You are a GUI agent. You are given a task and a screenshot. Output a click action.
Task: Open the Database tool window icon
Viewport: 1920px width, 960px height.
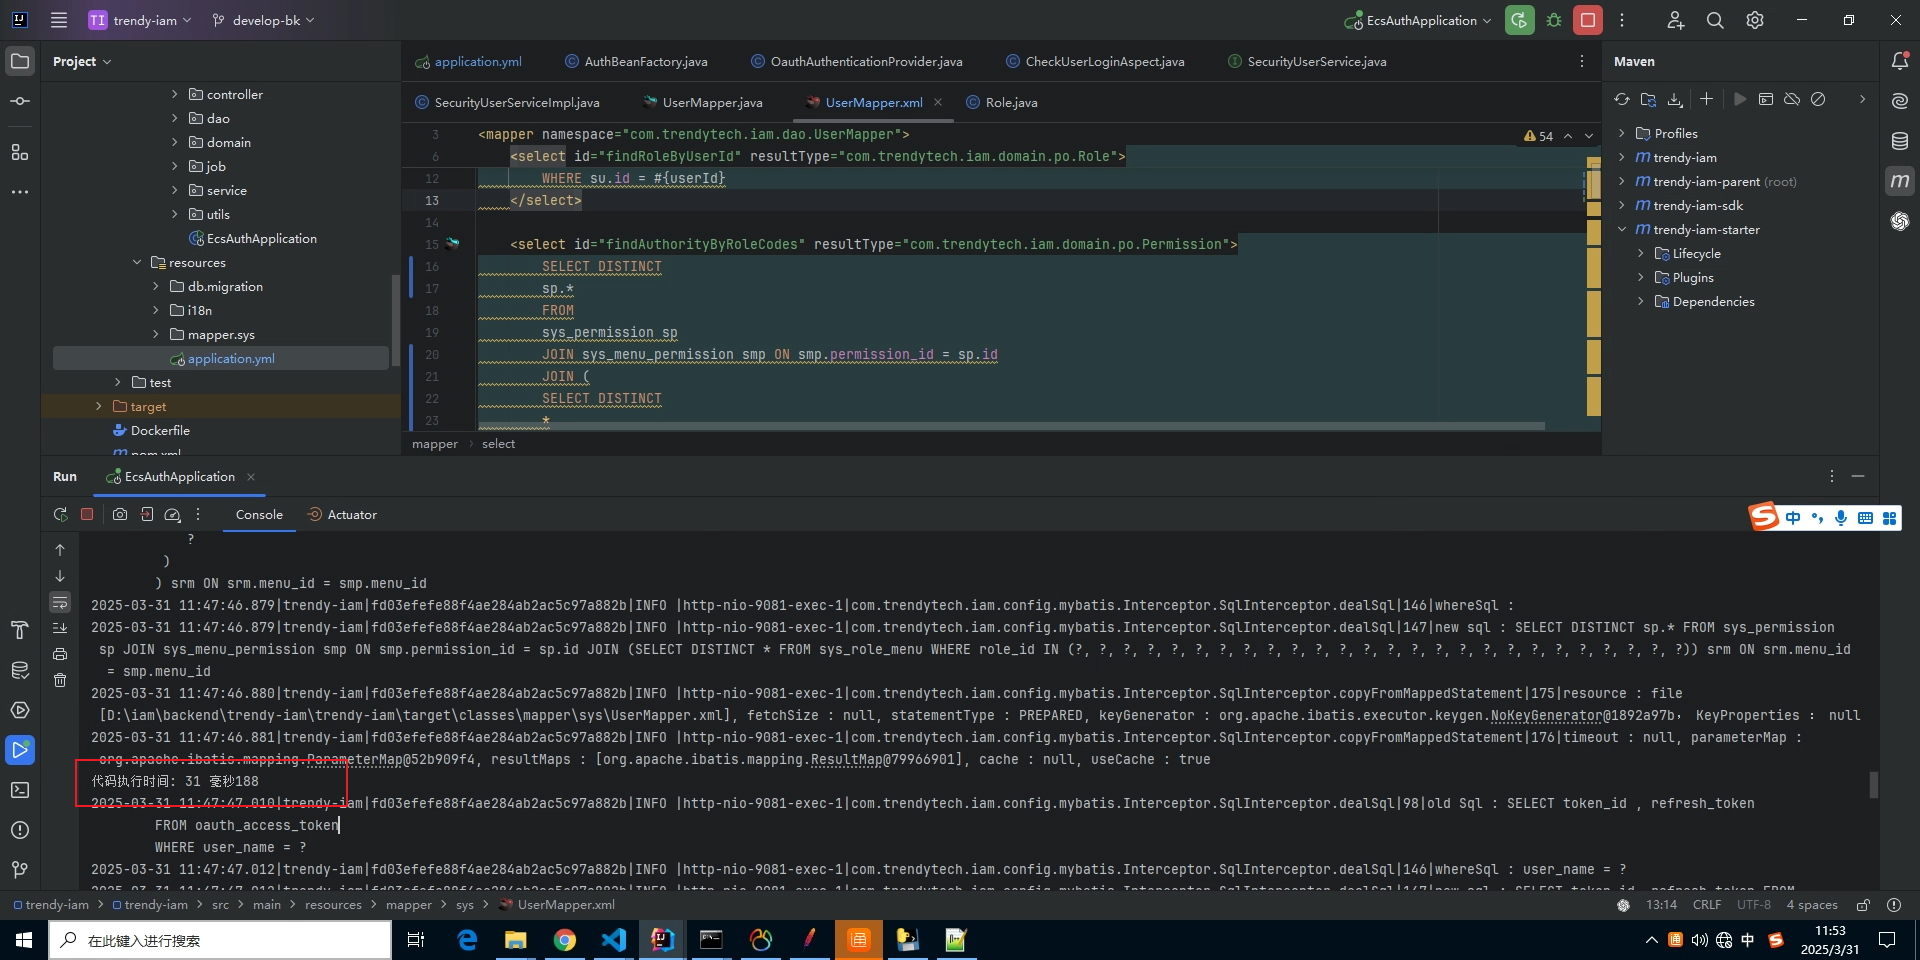(1900, 141)
